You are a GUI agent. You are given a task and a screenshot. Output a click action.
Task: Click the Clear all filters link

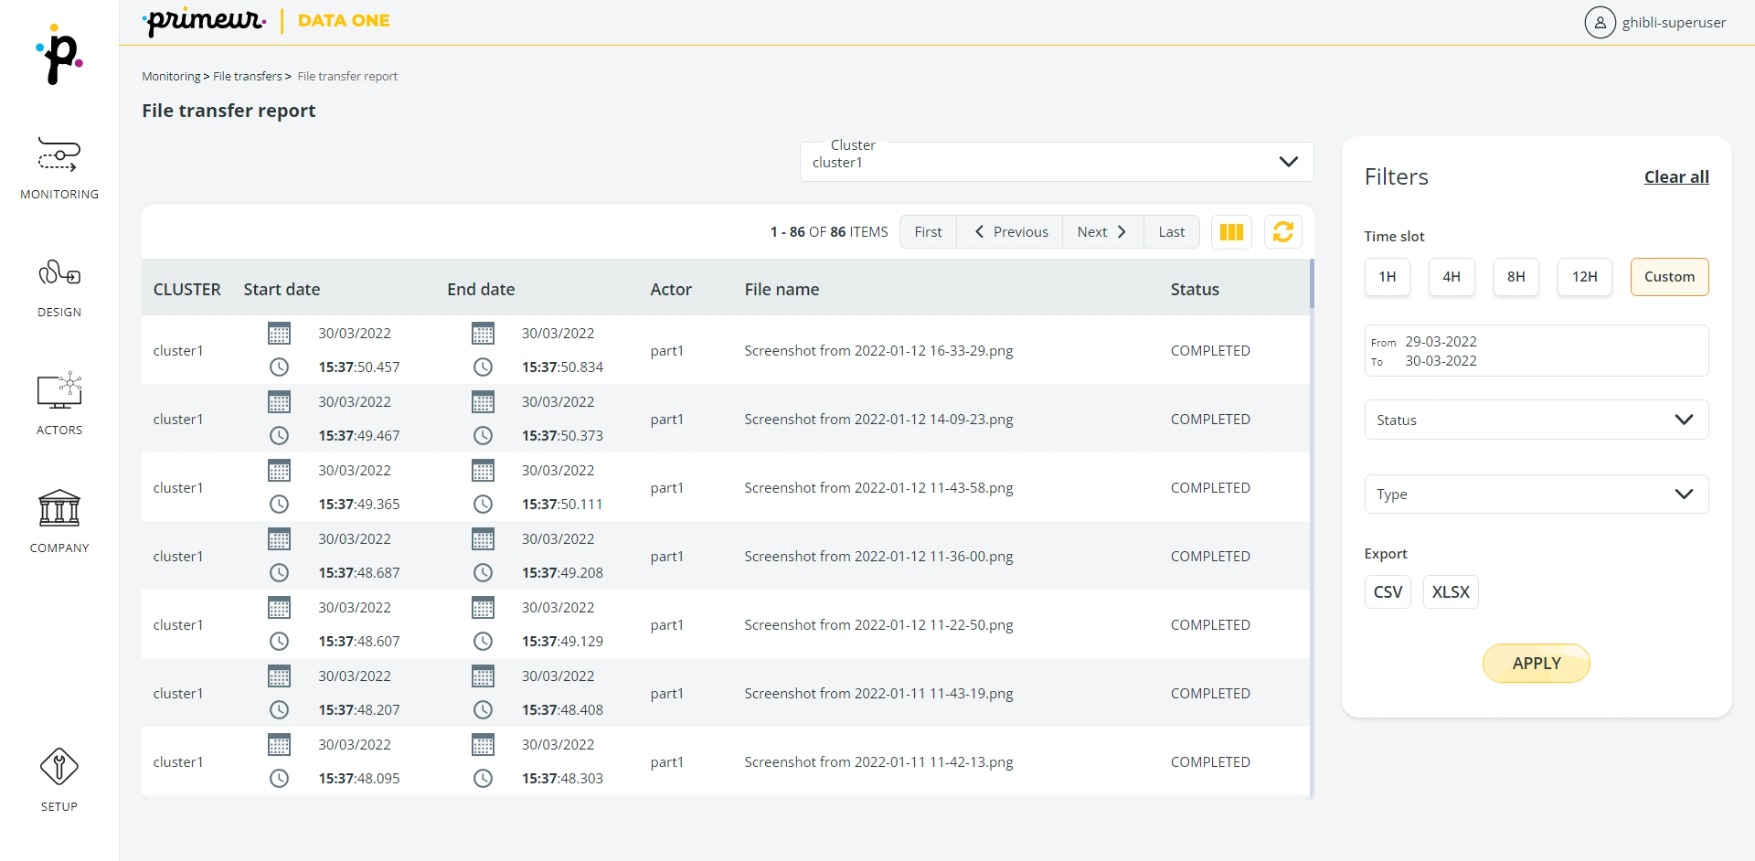click(x=1676, y=177)
